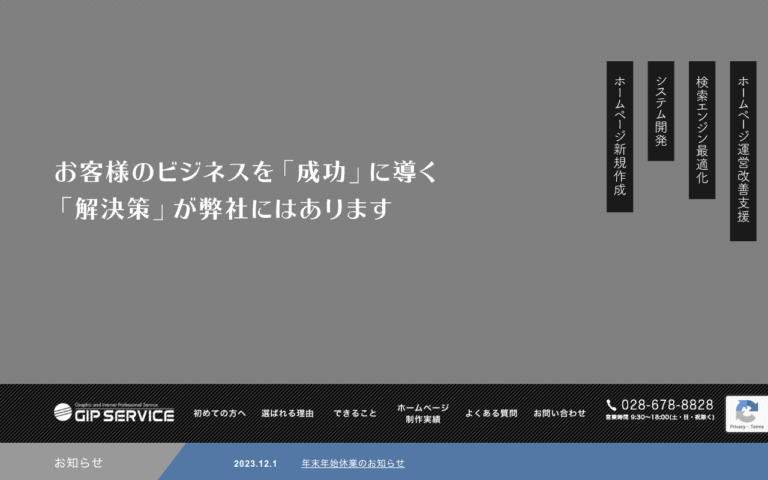Open the 選ばれる理由 menu item
768x480 pixels.
coord(288,413)
